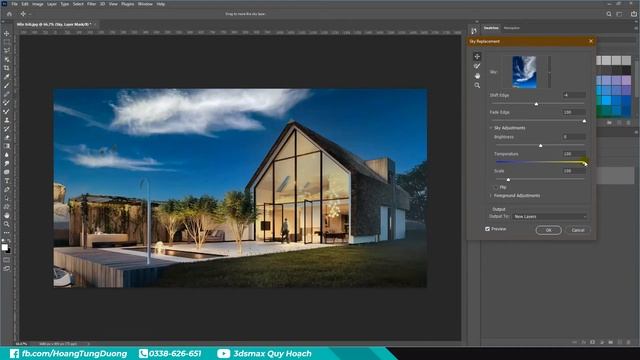Click the Temperature value field
This screenshot has width=640, height=360.
pos(574,154)
